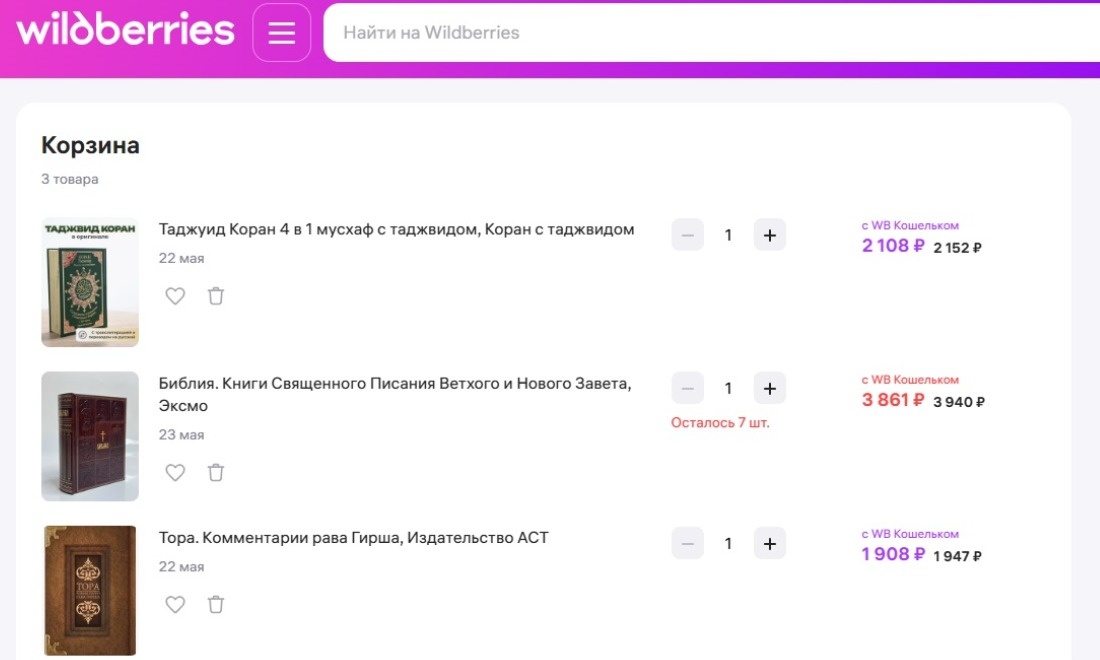The image size is (1100, 660).
Task: Open Таджуид Коран product thumbnail
Action: pos(90,282)
